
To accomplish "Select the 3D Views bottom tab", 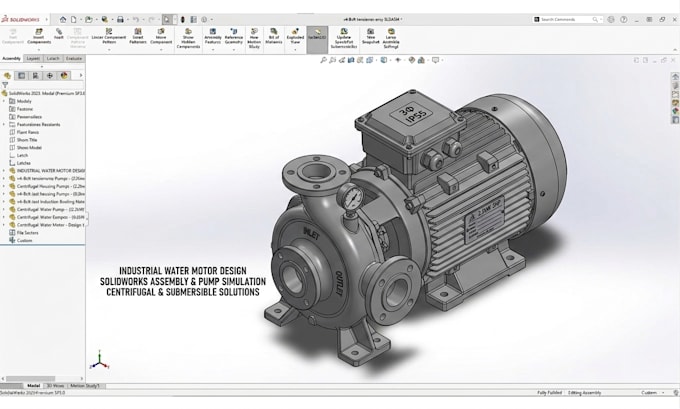I will [x=55, y=386].
